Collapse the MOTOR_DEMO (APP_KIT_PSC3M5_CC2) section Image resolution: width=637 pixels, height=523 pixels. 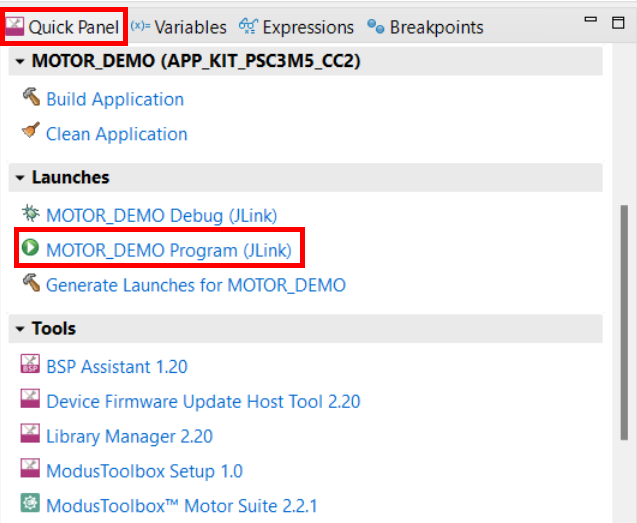pyautogui.click(x=20, y=62)
